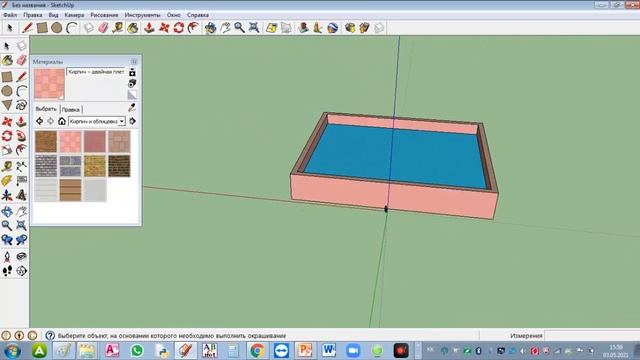
Task: Select the Freehand tool in left palette
Action: [x=21, y=105]
